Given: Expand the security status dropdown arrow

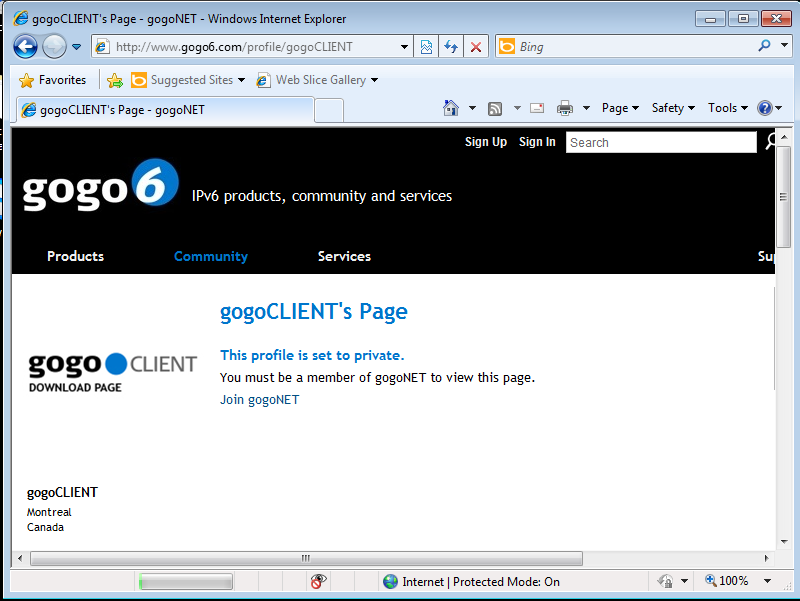Looking at the screenshot, I should pyautogui.click(x=685, y=581).
